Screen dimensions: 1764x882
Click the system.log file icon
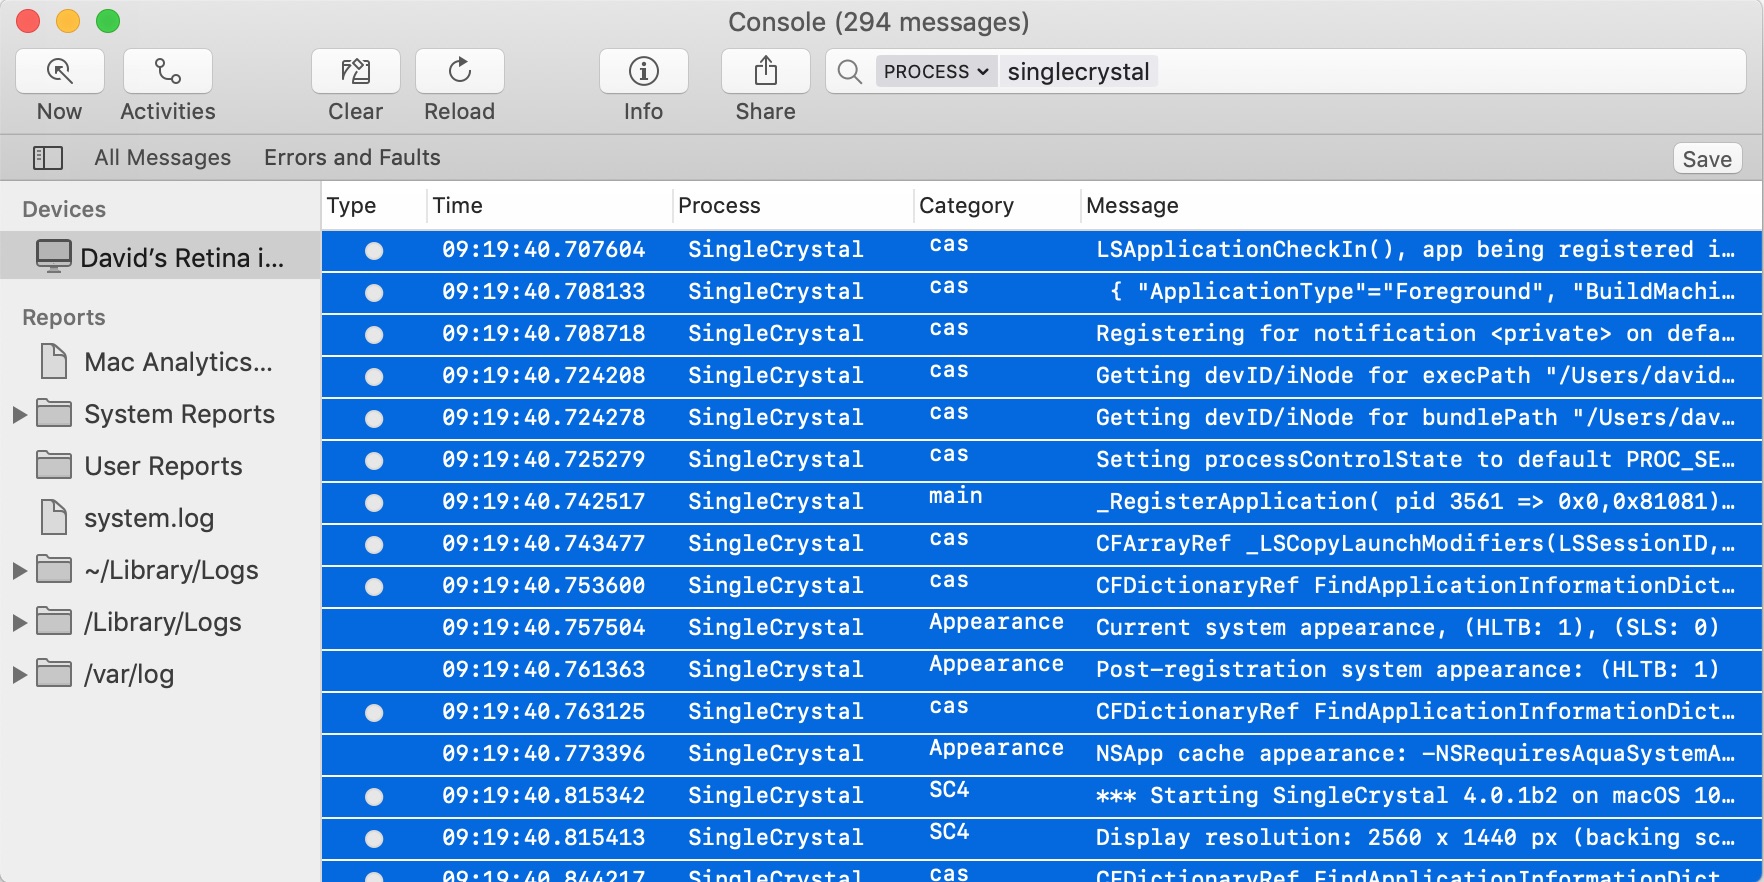pos(54,517)
